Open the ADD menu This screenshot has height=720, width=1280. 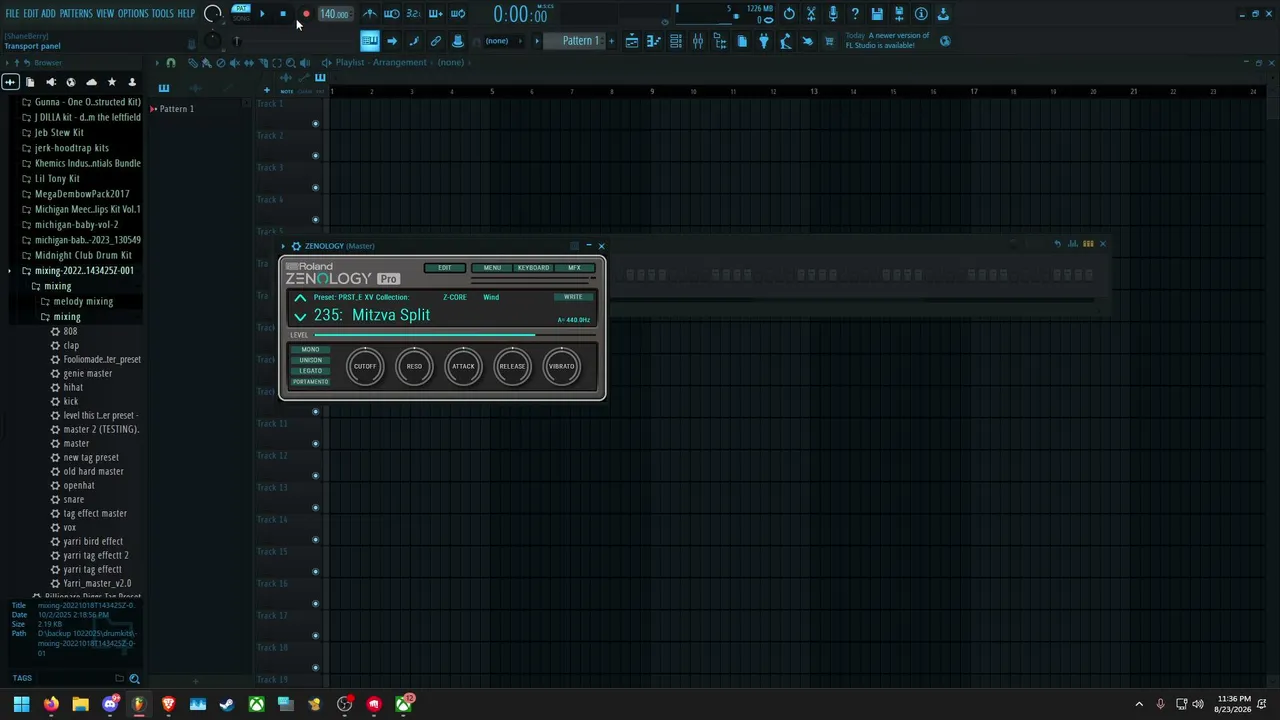point(48,14)
